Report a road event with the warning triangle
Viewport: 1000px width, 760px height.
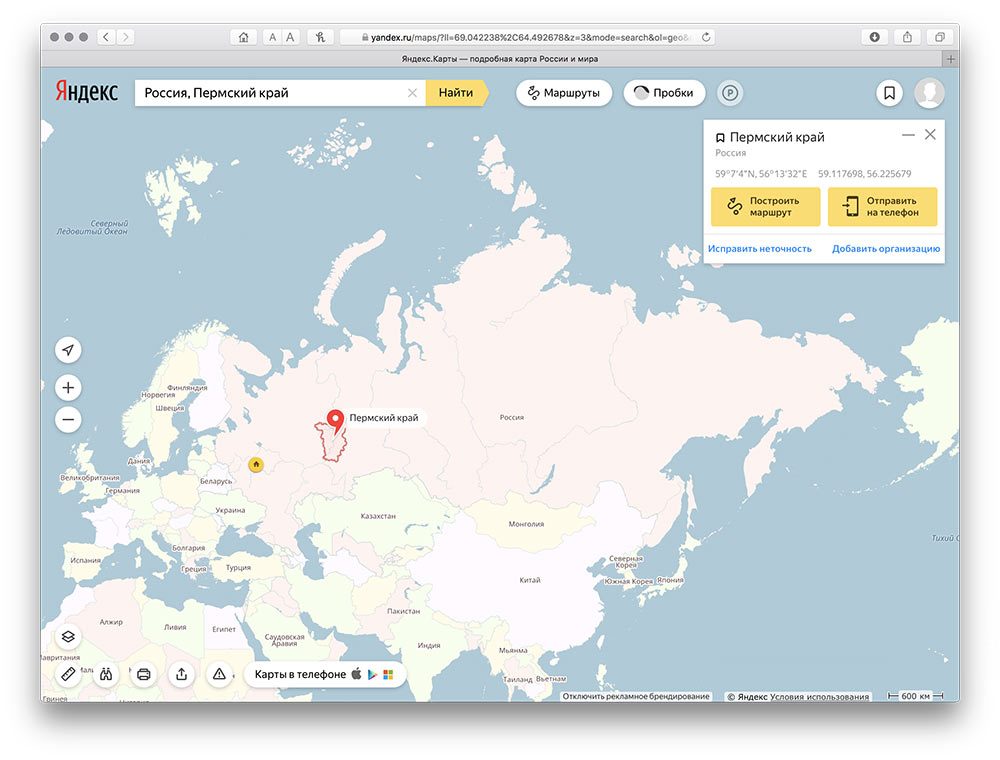tap(219, 674)
